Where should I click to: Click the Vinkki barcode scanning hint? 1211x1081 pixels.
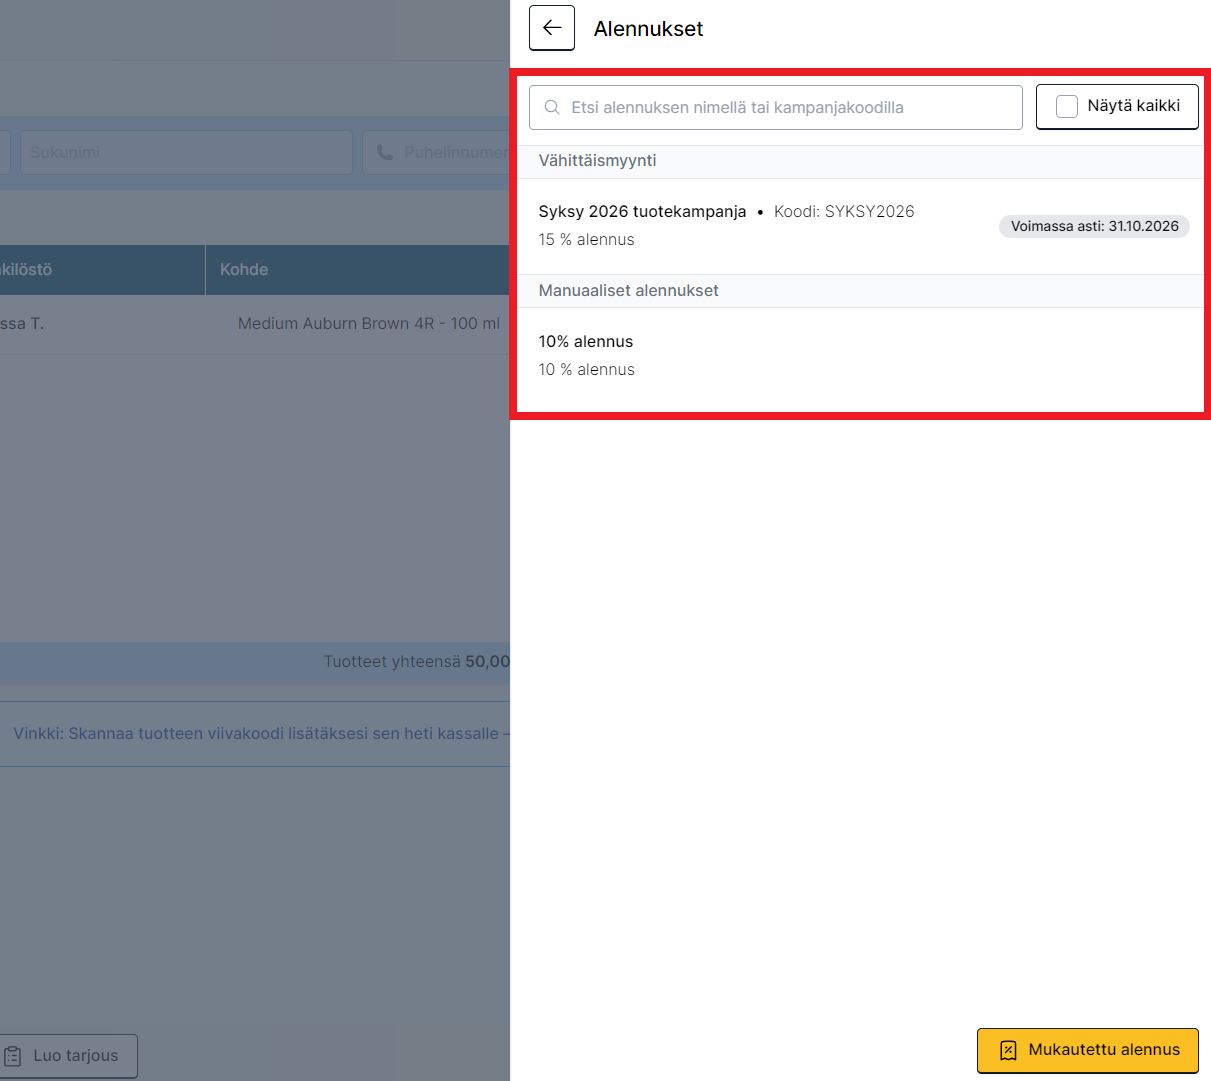click(255, 734)
